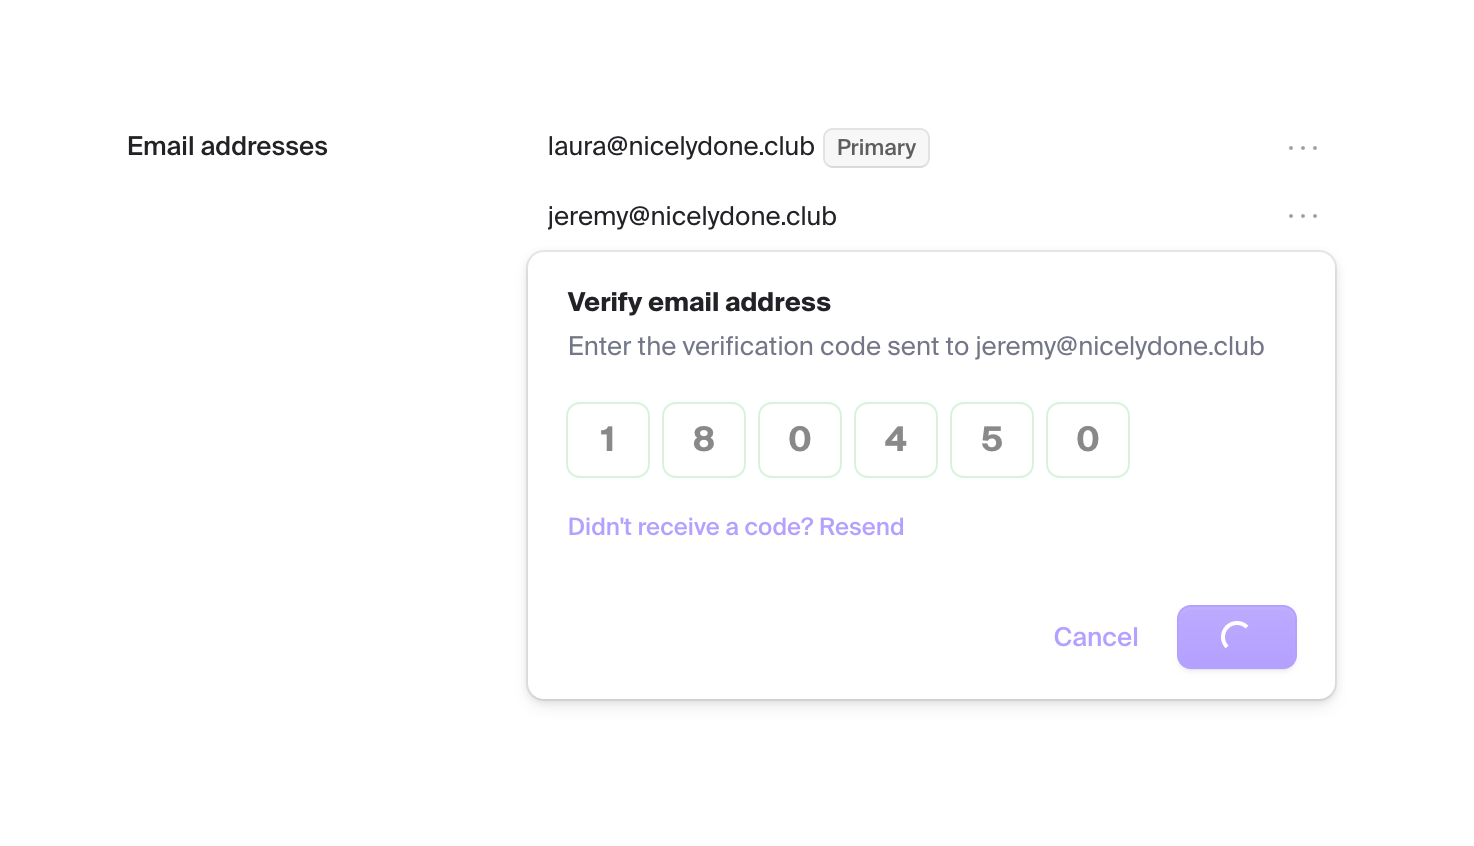1474x846 pixels.
Task: Click the "Didn't receive a code? Resend" link
Action: point(735,527)
